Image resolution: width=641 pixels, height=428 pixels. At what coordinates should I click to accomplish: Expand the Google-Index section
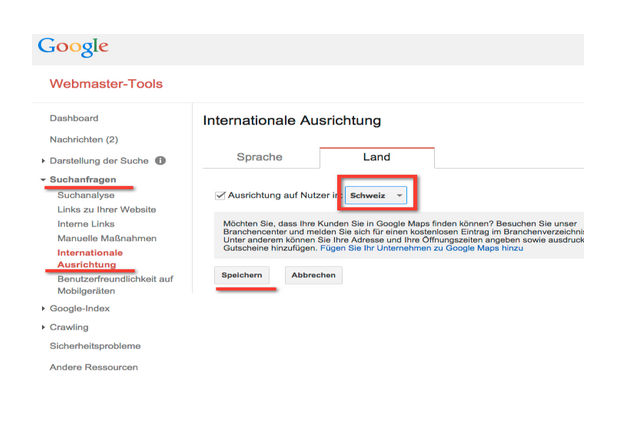pyautogui.click(x=43, y=309)
